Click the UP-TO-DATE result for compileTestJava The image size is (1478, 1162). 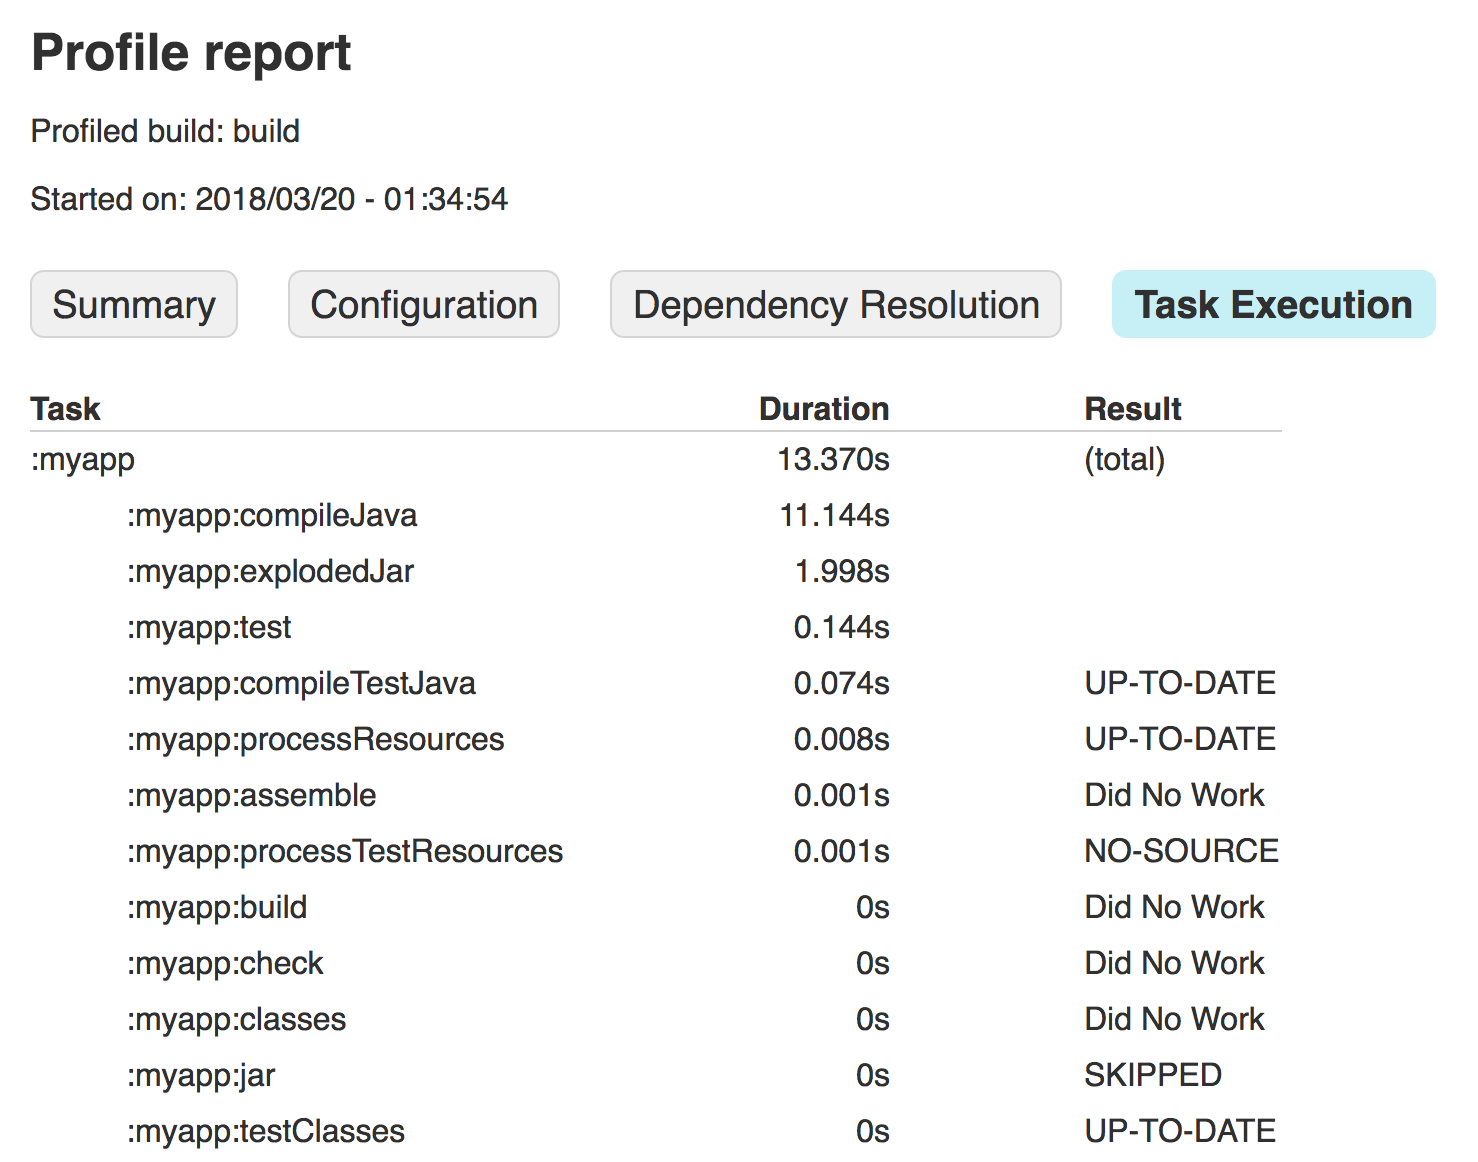[x=1181, y=683]
